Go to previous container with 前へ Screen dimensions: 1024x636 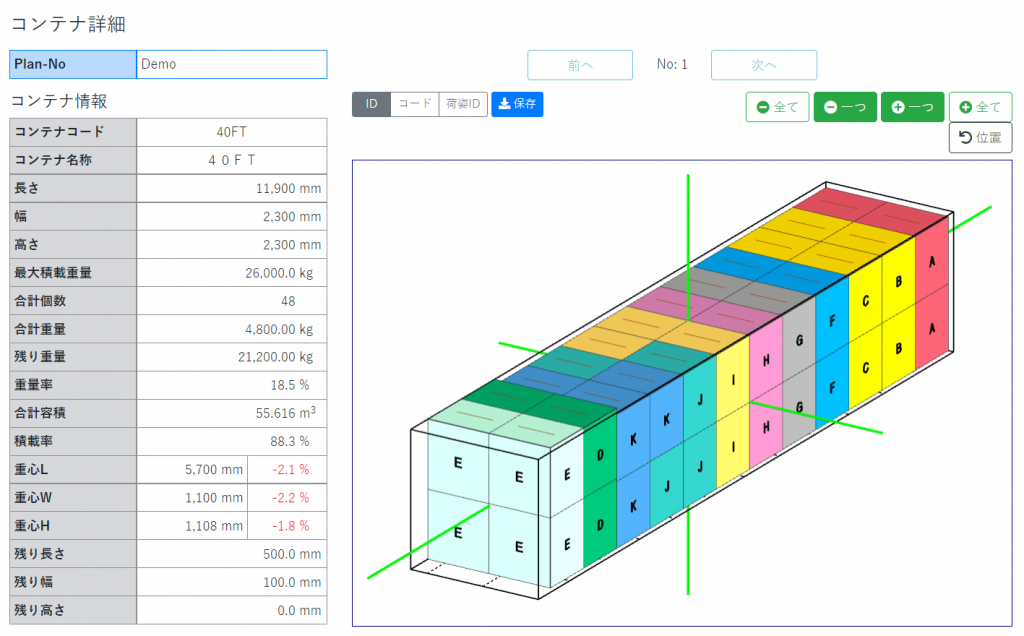(x=580, y=65)
